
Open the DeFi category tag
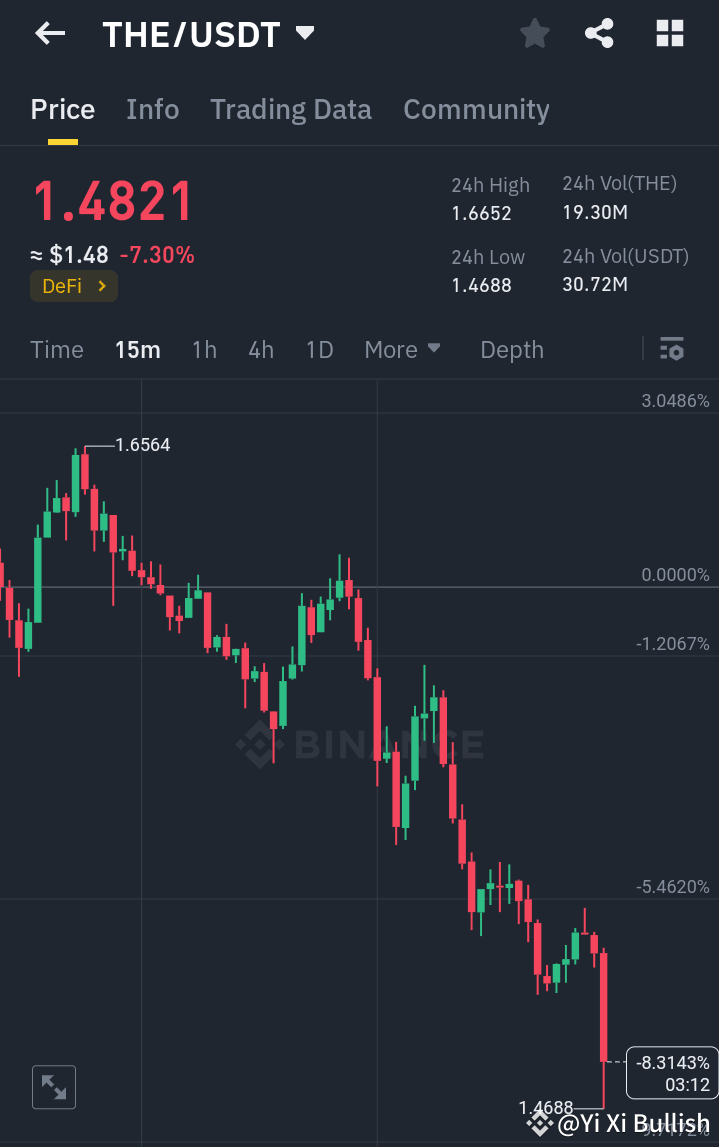pyautogui.click(x=73, y=285)
